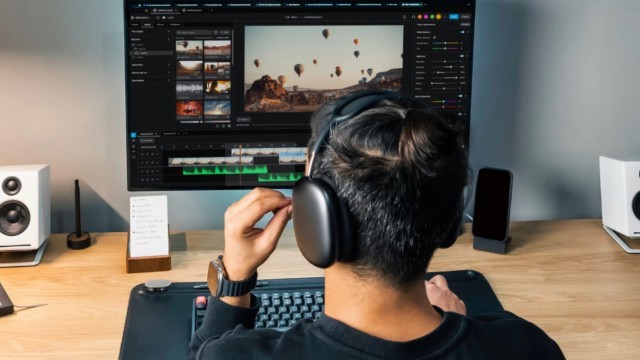Screen dimensions: 640x360
Task: Toggle the bottommost switch in the adjustments panel
Action: point(459,114)
